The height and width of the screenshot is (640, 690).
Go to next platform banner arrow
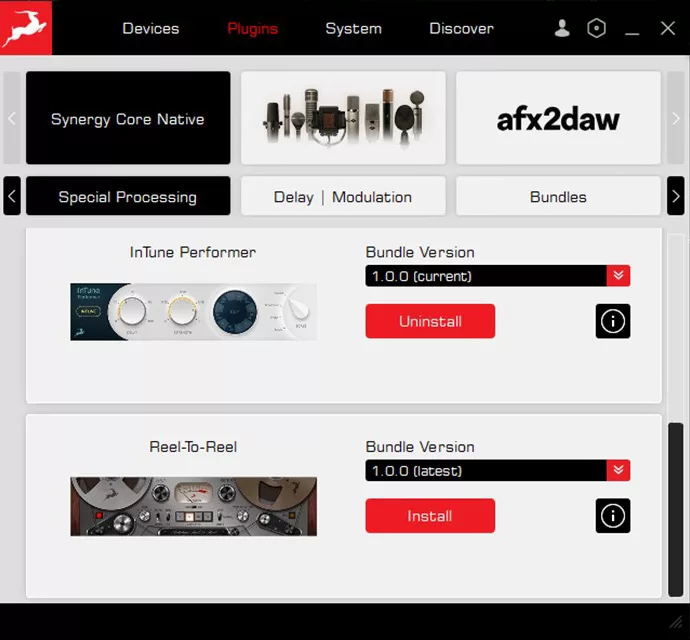coord(676,118)
